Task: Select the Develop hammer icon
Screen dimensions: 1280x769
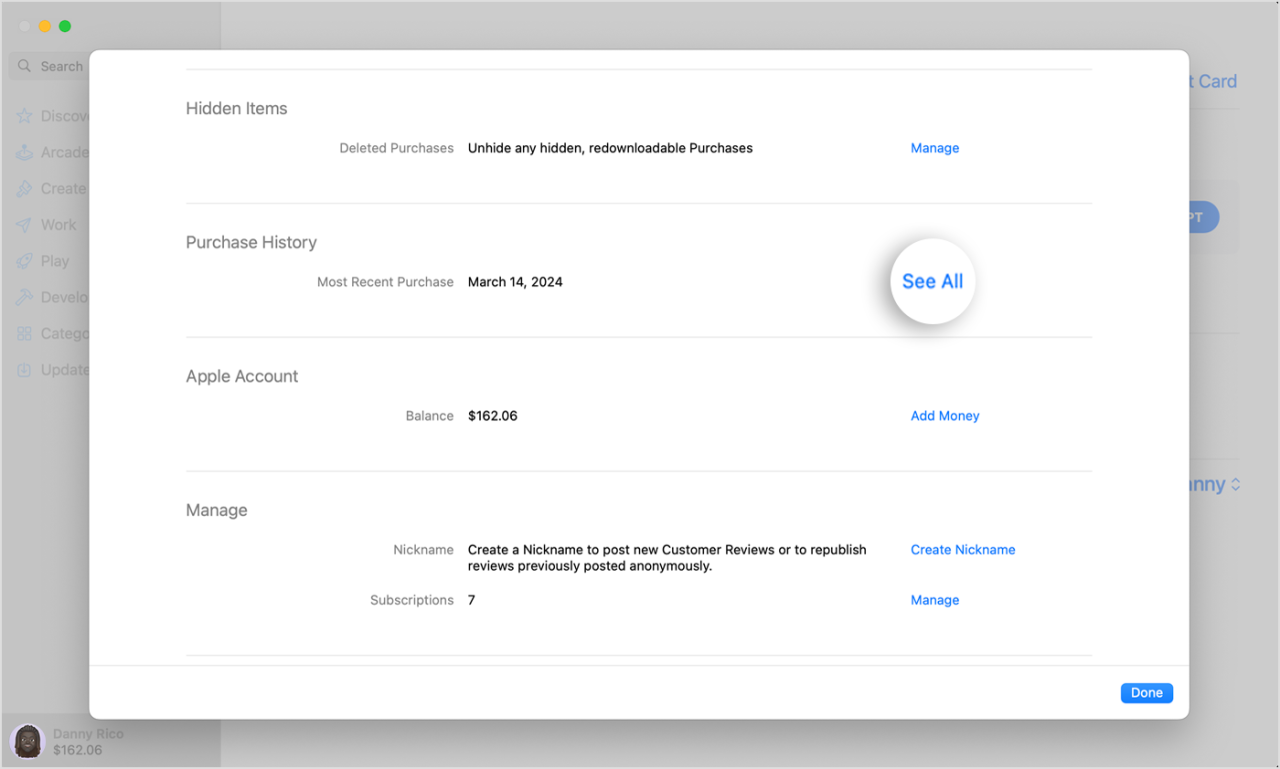Action: [x=24, y=297]
